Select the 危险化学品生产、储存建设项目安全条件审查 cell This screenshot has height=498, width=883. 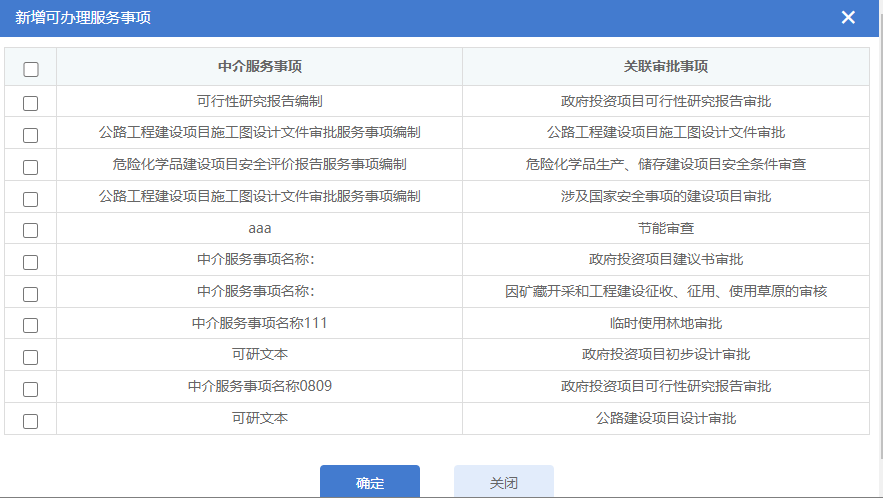(x=666, y=164)
